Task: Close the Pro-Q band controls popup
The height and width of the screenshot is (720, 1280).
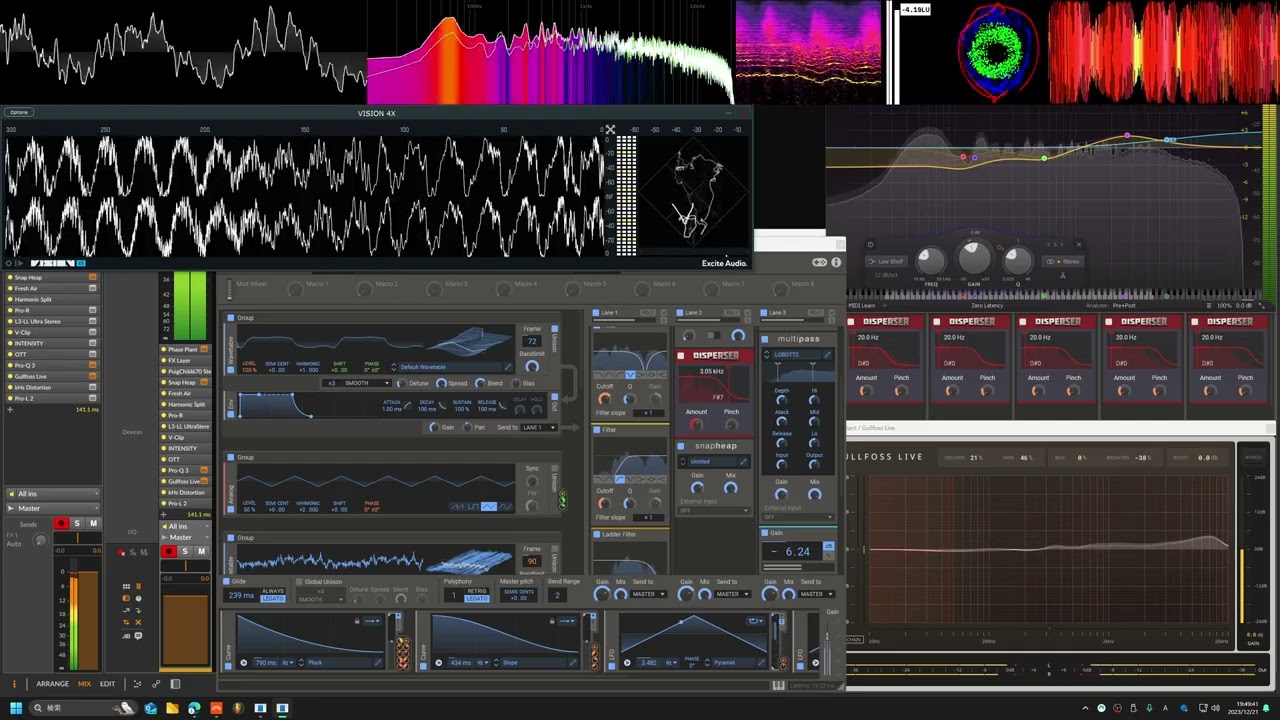Action: click(1078, 244)
